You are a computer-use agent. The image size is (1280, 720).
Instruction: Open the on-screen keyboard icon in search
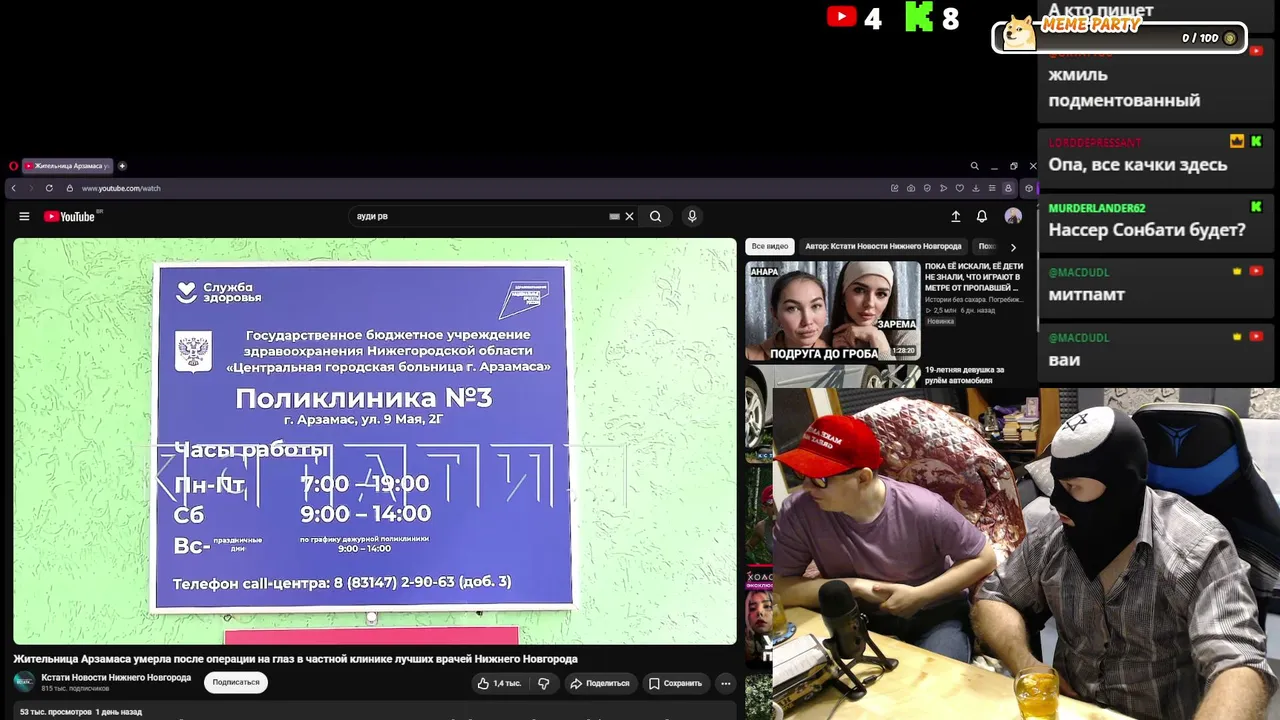pyautogui.click(x=614, y=216)
